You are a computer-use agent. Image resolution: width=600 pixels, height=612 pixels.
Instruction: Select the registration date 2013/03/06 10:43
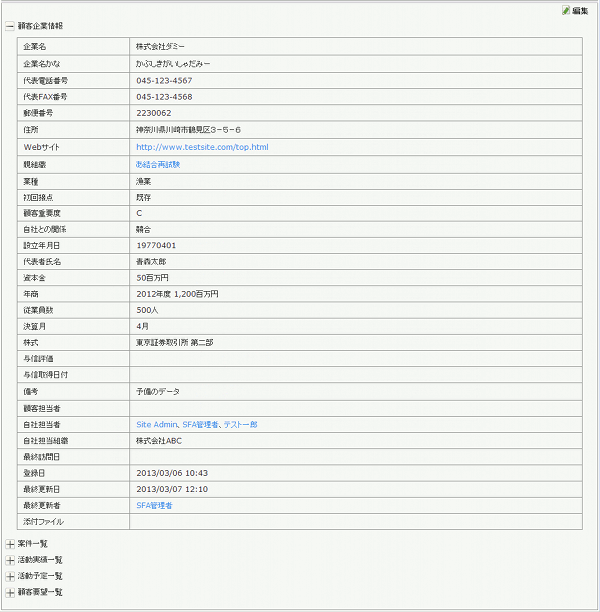tap(172, 473)
